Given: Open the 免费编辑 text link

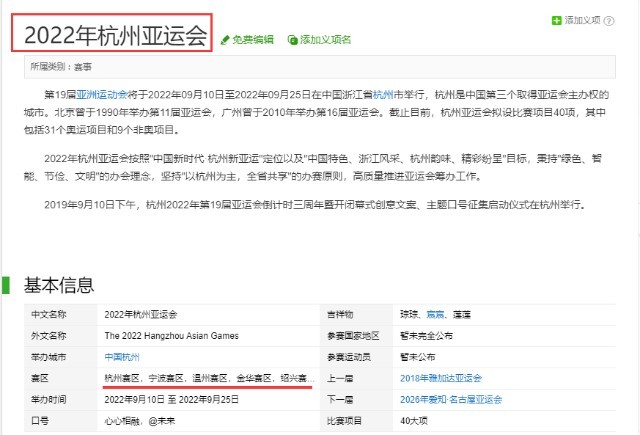Looking at the screenshot, I should [253, 40].
